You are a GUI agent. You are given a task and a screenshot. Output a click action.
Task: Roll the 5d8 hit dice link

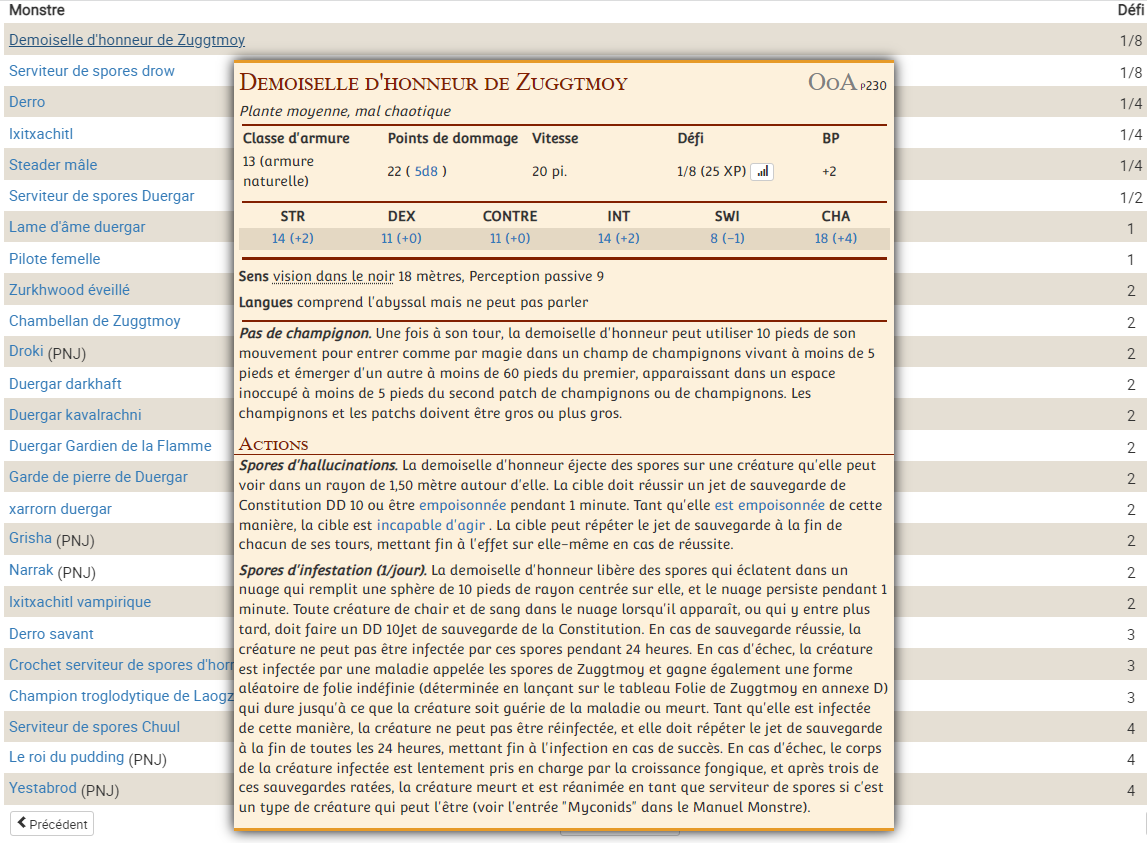click(426, 171)
